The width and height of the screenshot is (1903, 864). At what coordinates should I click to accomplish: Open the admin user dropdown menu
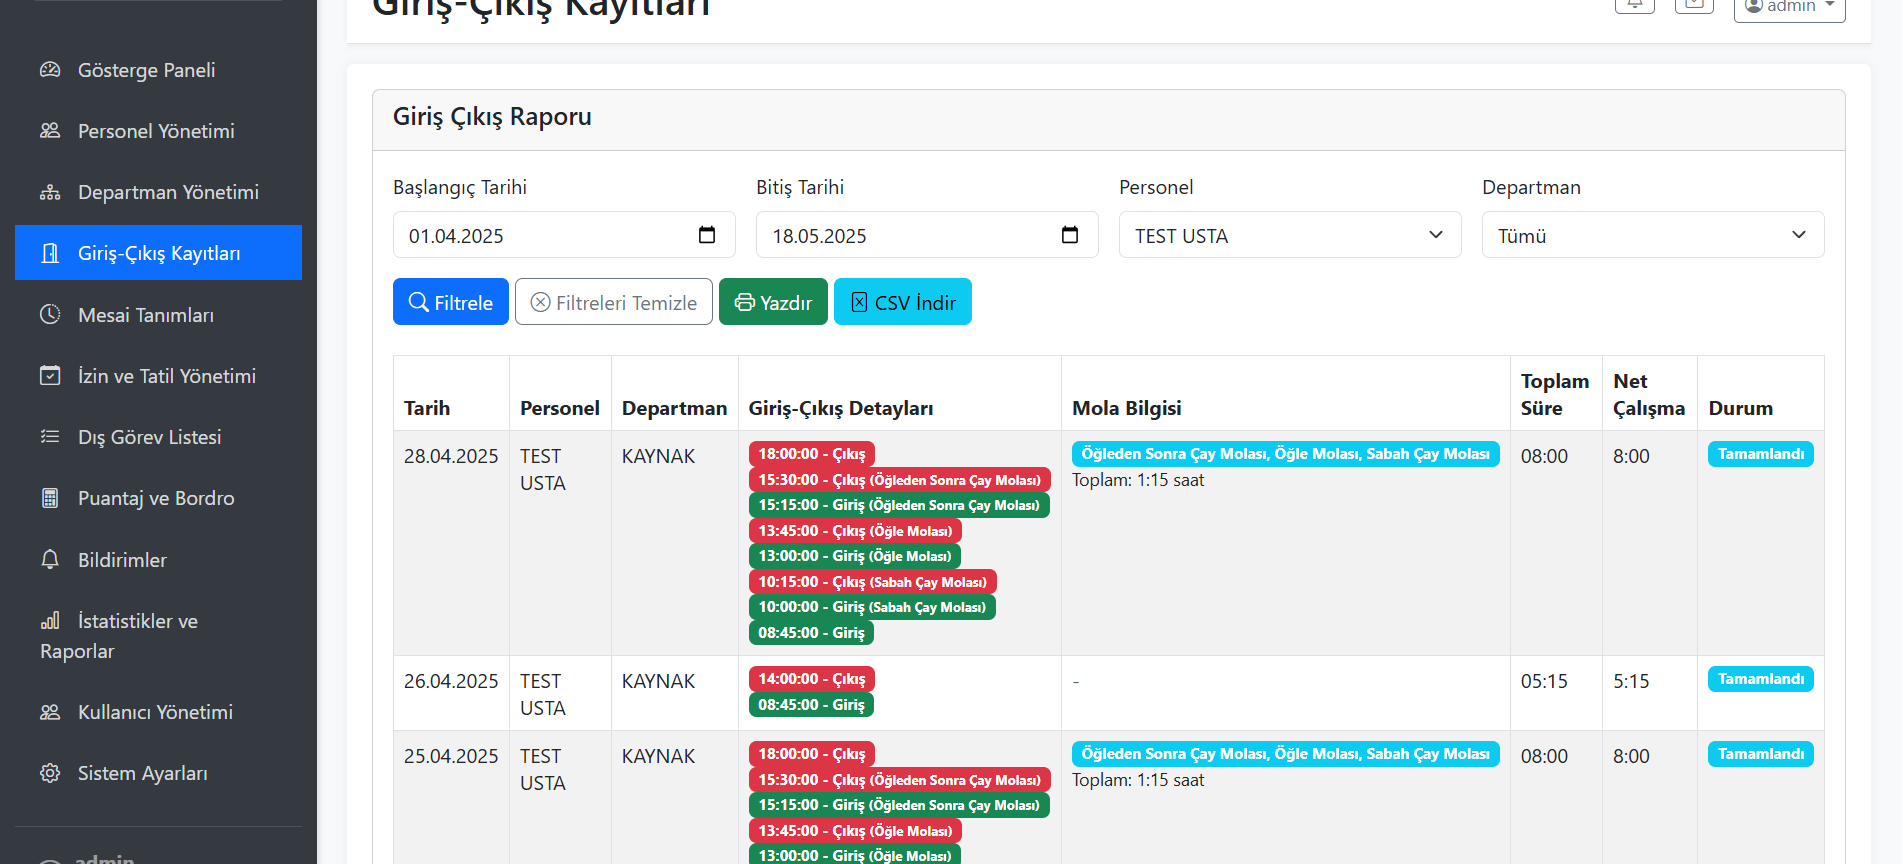tap(1789, 7)
